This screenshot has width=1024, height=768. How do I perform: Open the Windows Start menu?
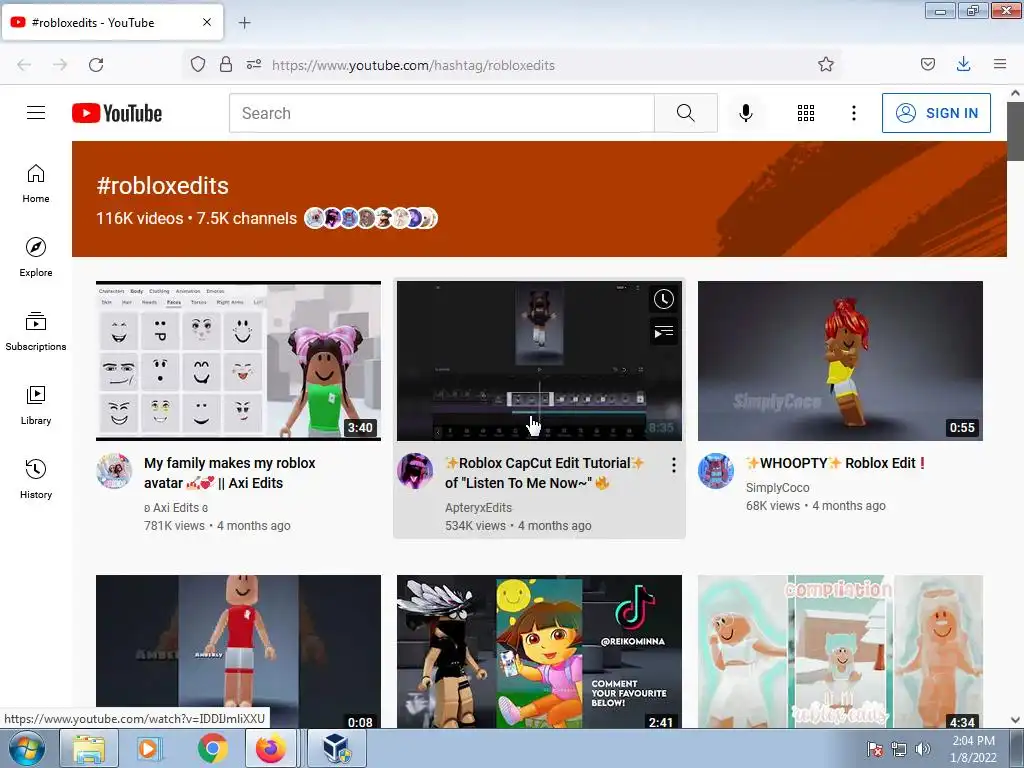(27, 748)
